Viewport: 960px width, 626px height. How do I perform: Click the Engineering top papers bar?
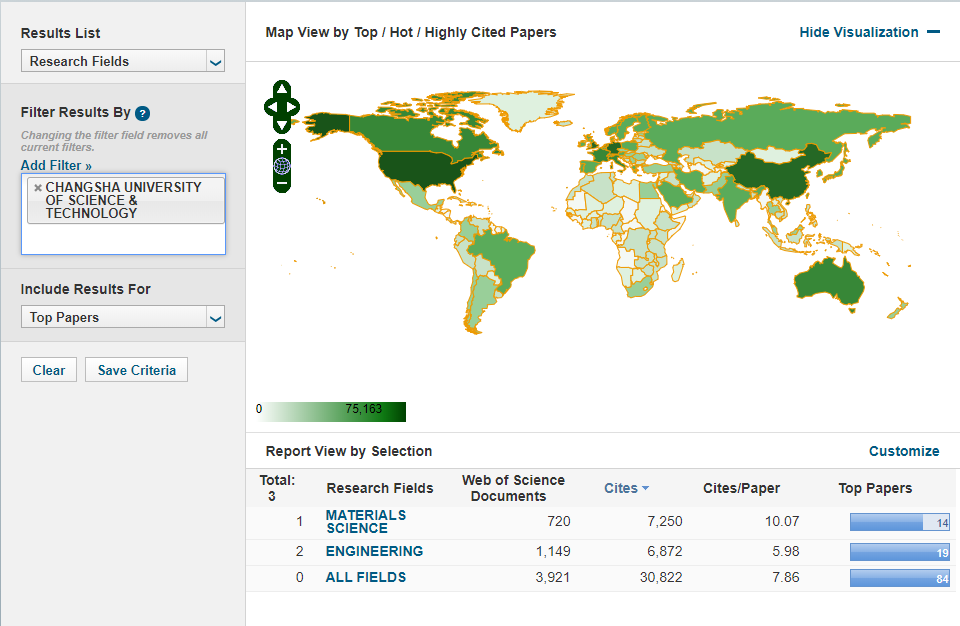(x=898, y=551)
